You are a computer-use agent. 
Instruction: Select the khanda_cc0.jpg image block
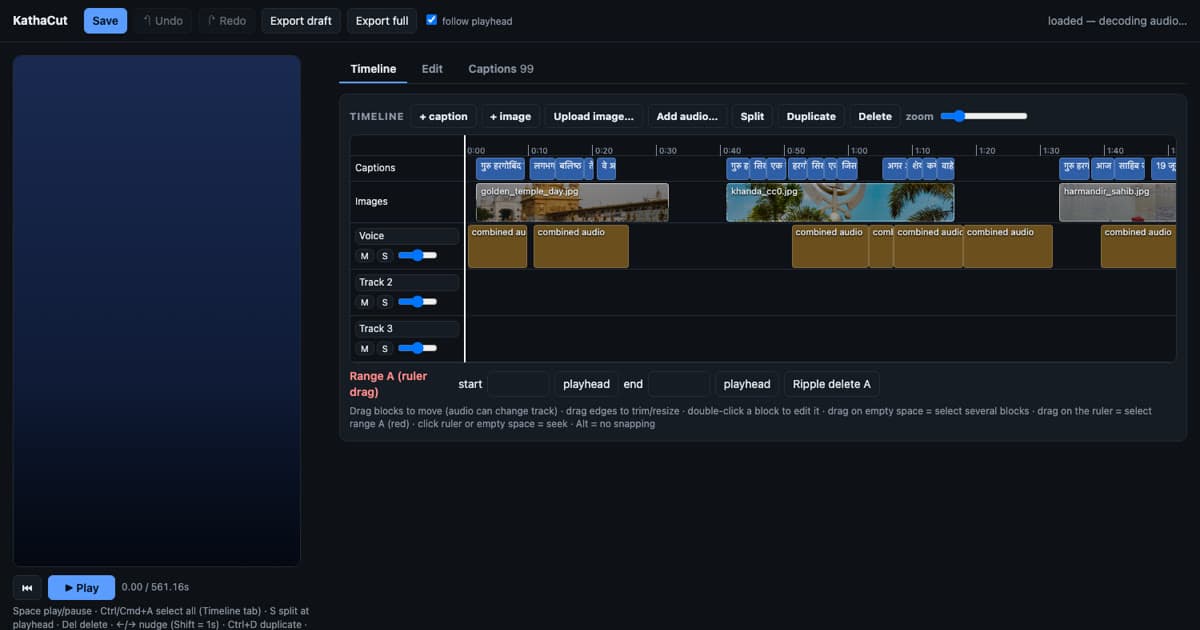pyautogui.click(x=840, y=202)
